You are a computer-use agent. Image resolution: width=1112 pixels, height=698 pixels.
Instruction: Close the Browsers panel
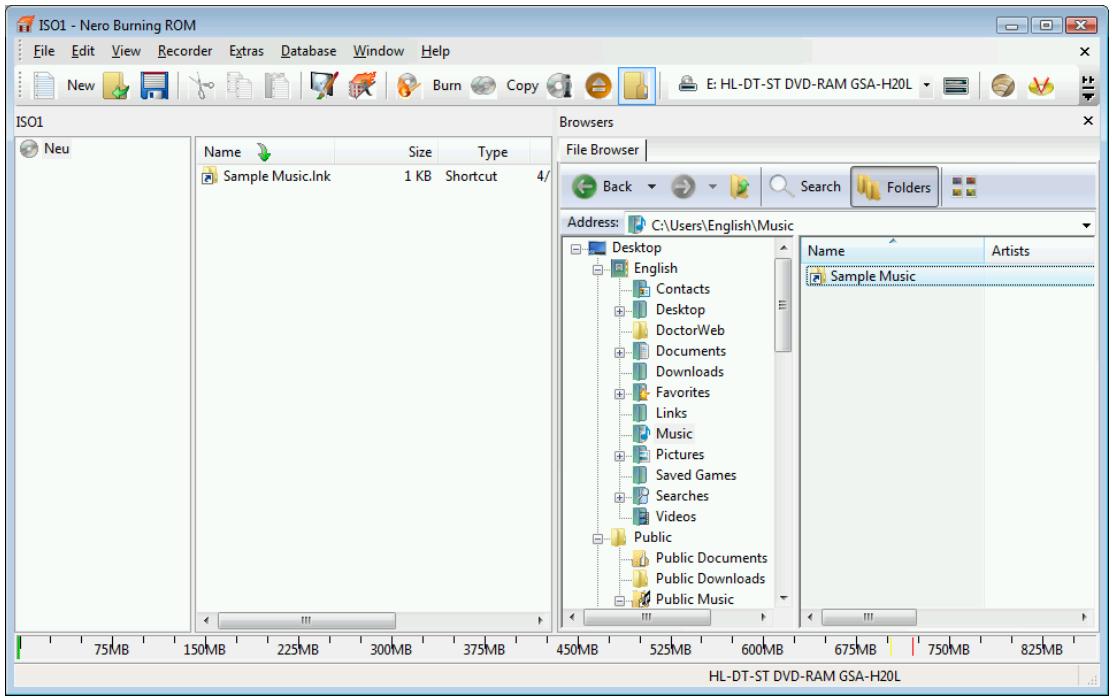(x=1088, y=121)
